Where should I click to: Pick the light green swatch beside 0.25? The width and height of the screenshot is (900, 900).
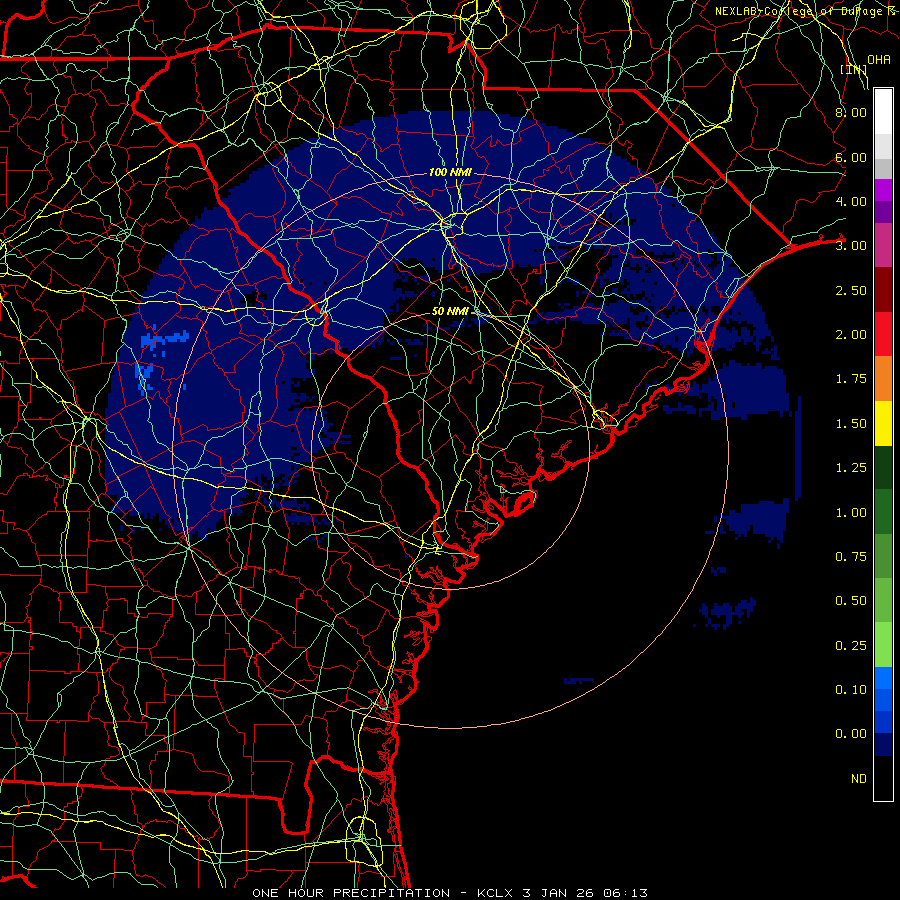(x=883, y=645)
